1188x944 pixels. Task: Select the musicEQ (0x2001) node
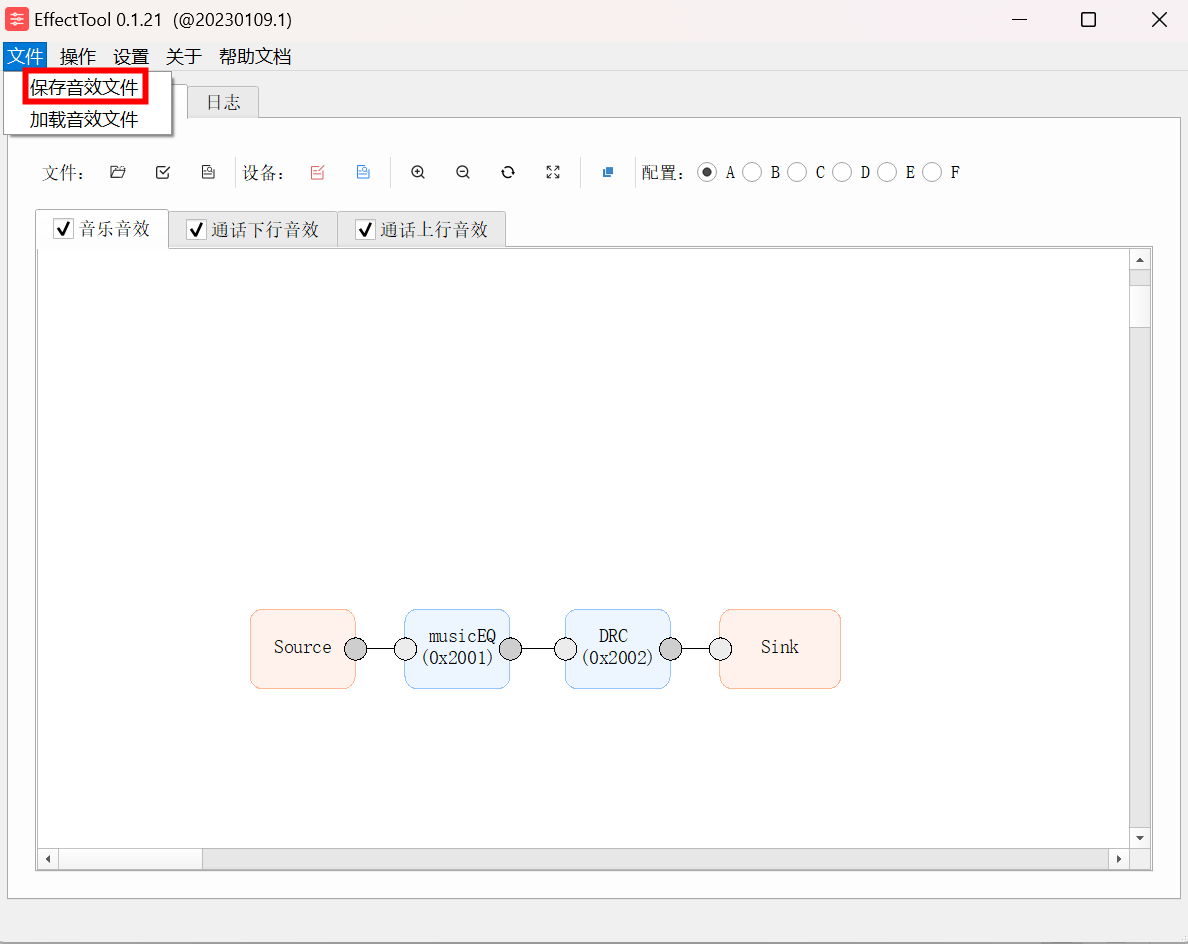(x=457, y=649)
